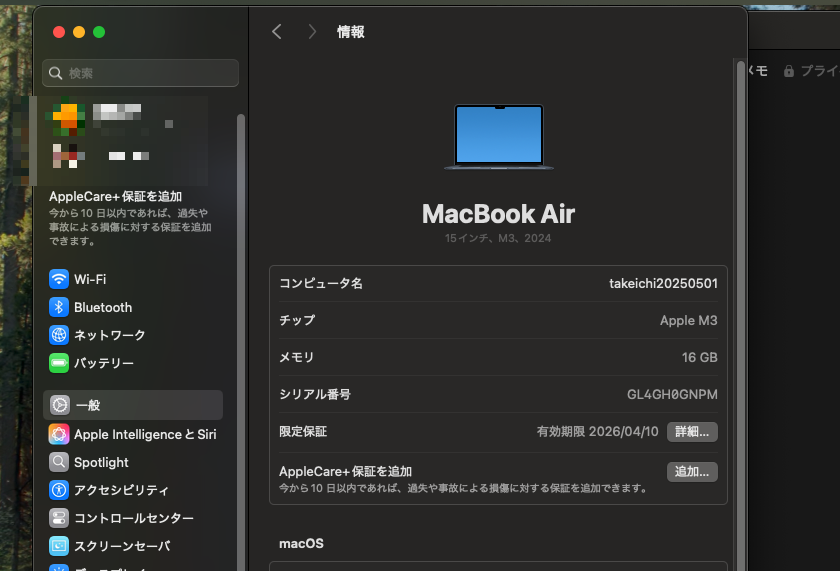Click the green zoom window button
Image resolution: width=840 pixels, height=571 pixels.
[x=99, y=32]
